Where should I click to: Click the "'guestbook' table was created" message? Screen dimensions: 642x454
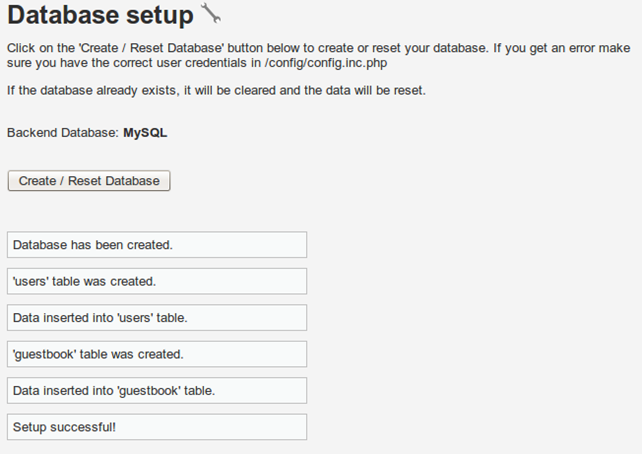click(98, 354)
